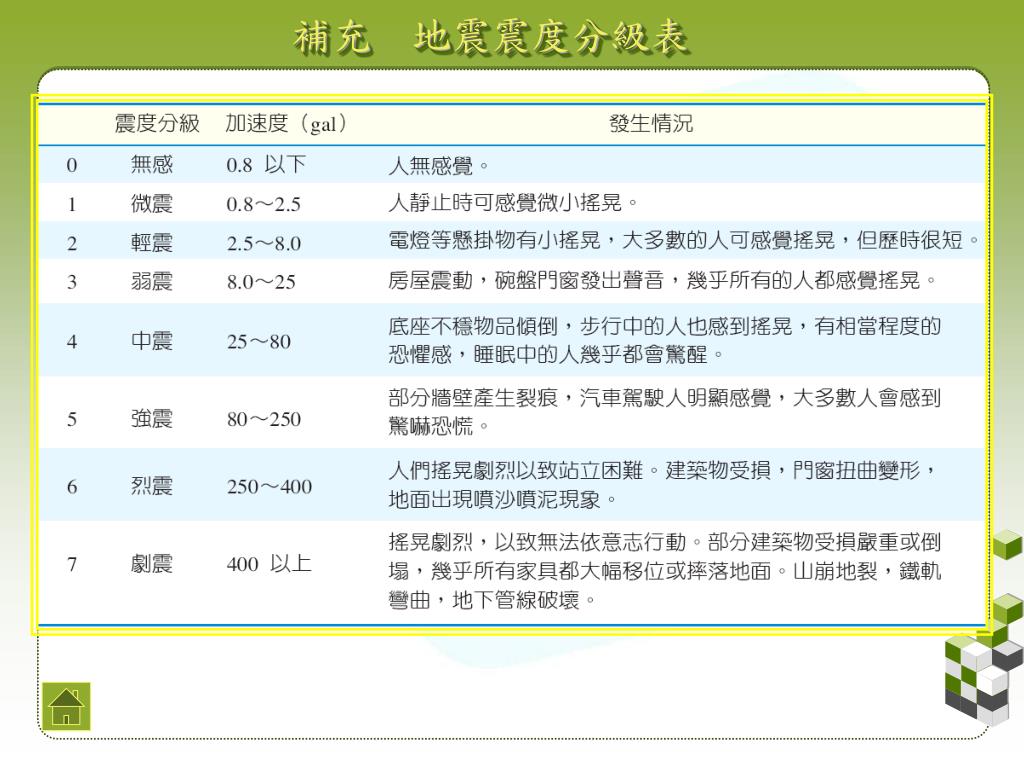Click the level name 強震
Screen dimensions: 1024x768
click(x=152, y=419)
